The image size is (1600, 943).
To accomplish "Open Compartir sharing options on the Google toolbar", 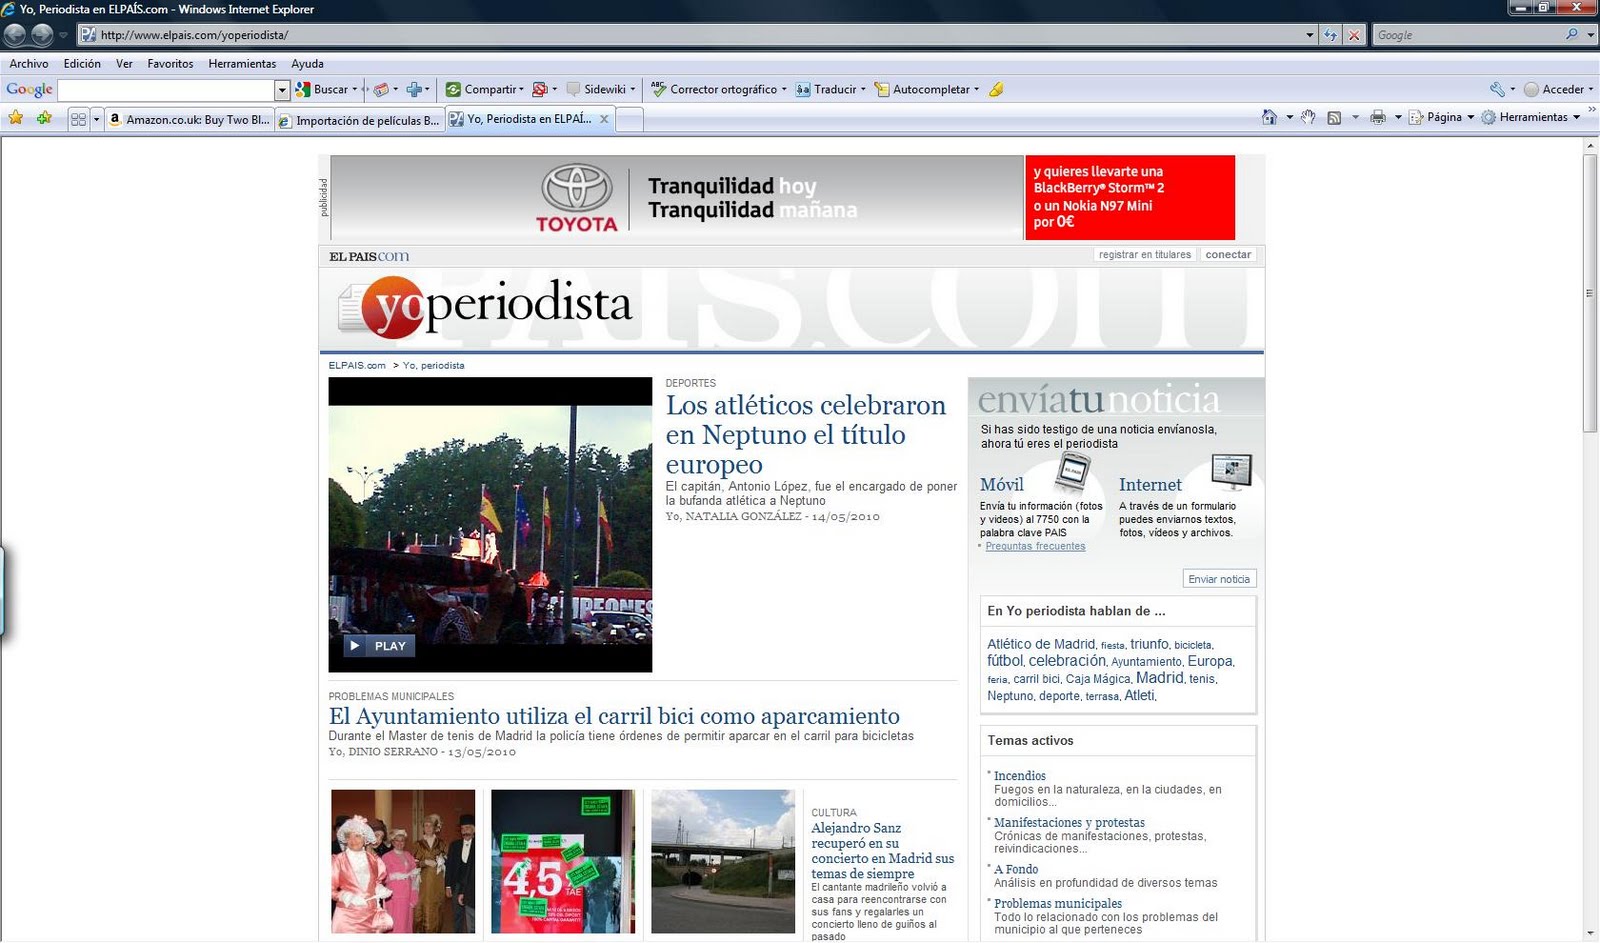I will tap(455, 89).
